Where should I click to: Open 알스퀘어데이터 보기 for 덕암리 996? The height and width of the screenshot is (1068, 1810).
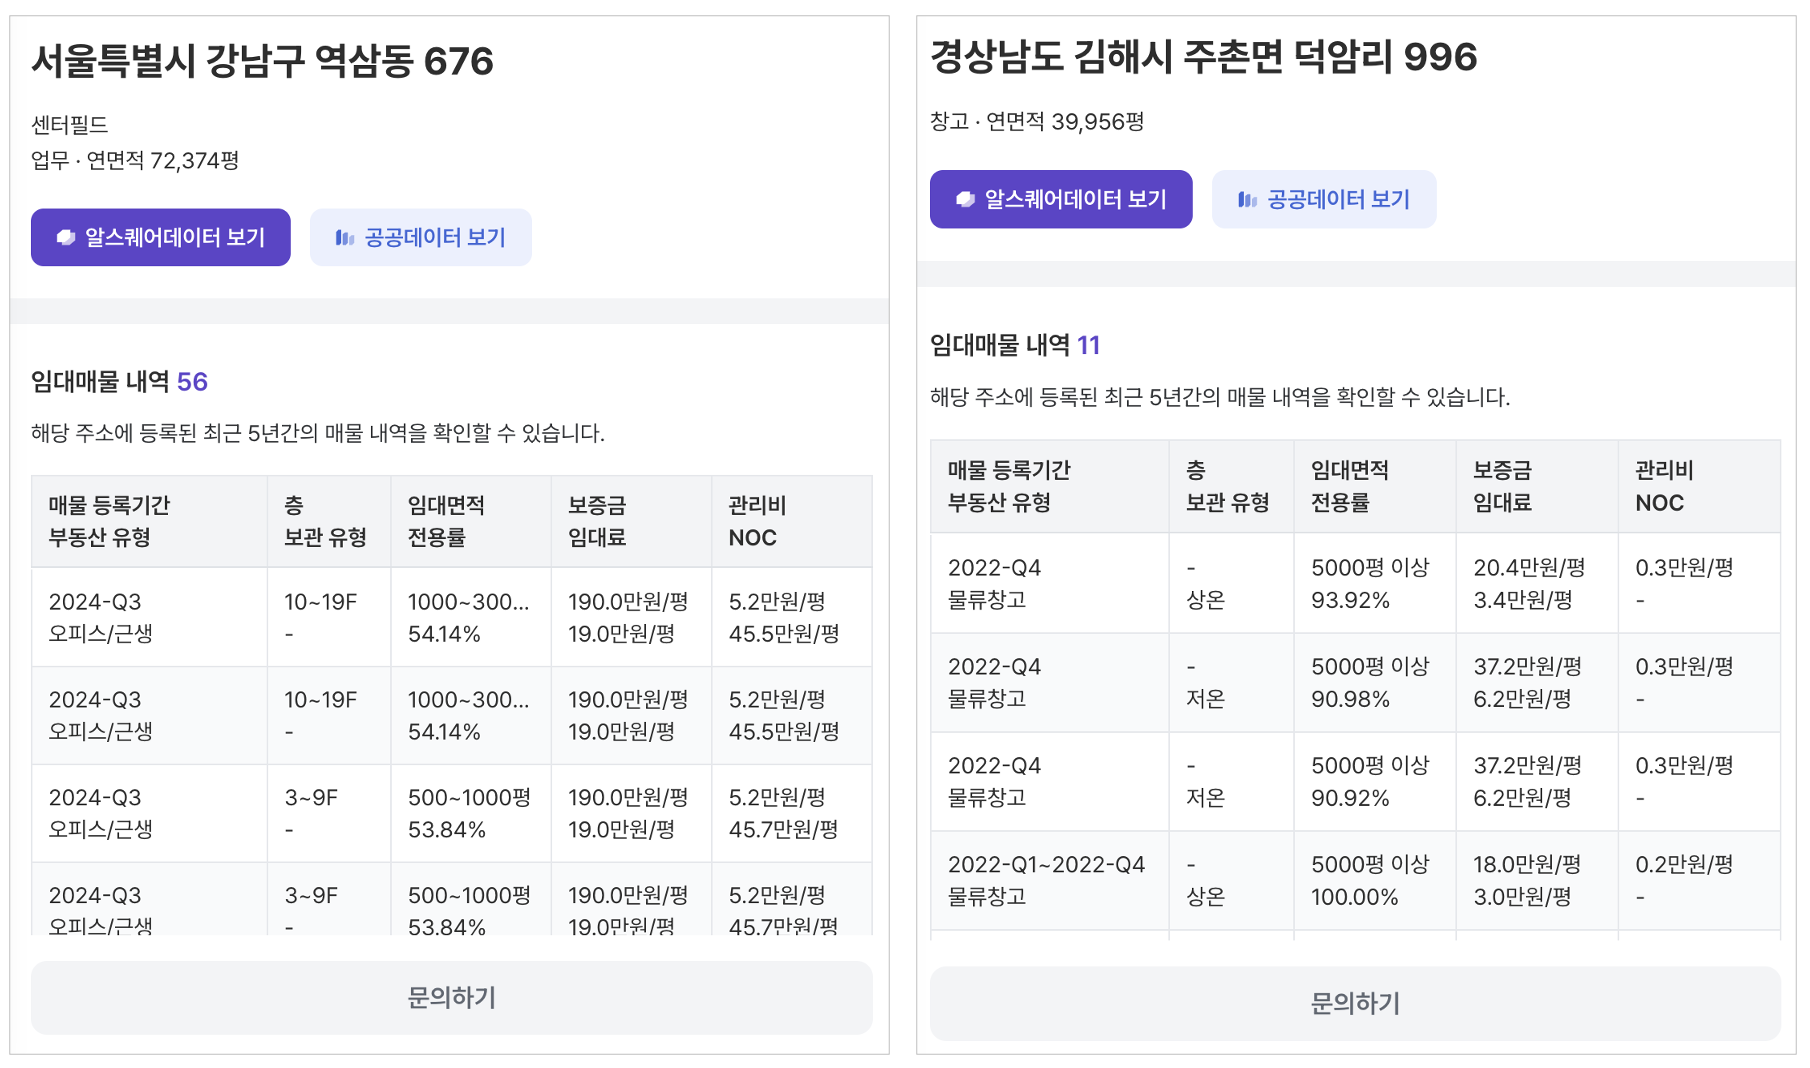[1075, 200]
